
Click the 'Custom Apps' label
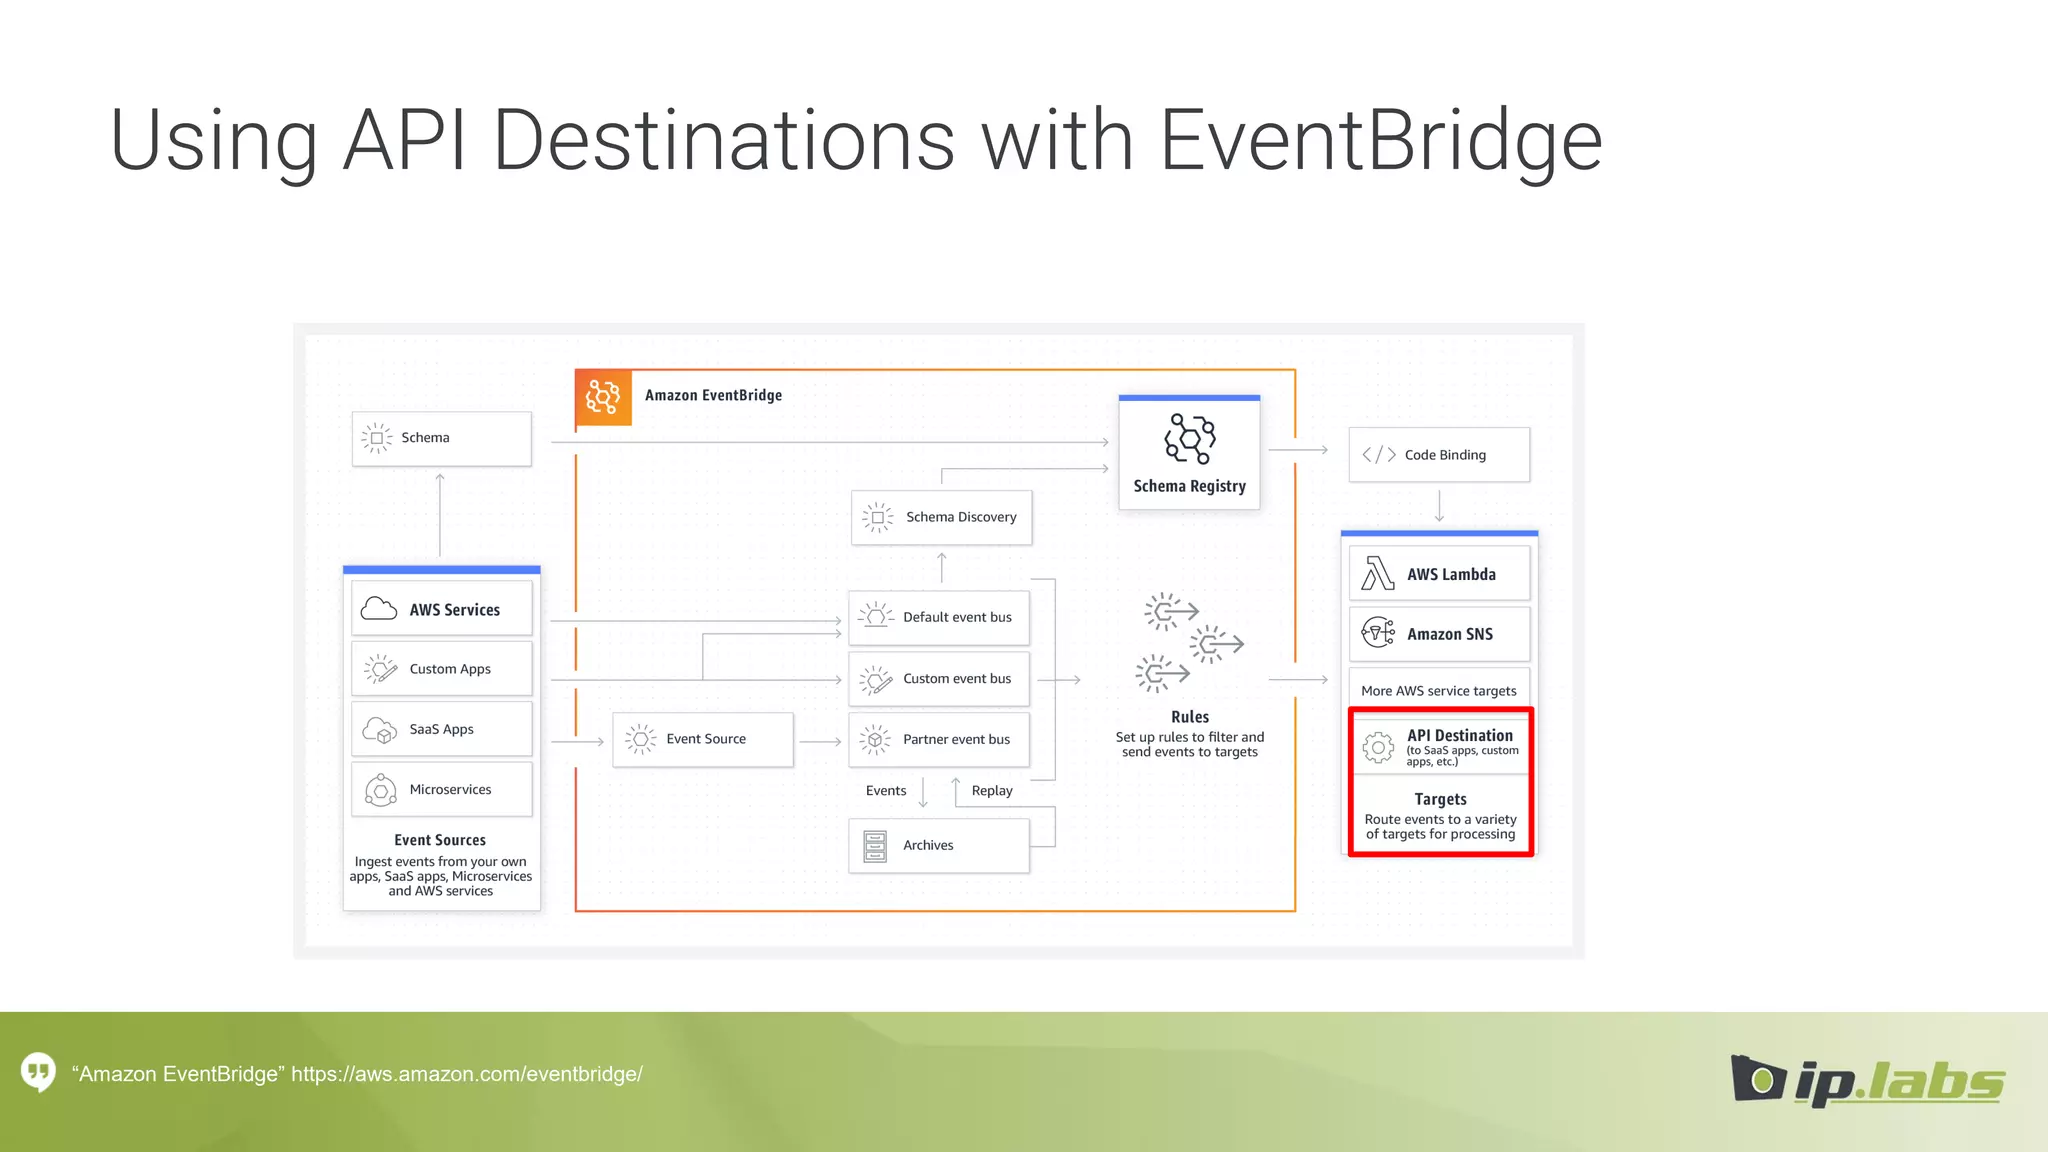[x=450, y=669]
